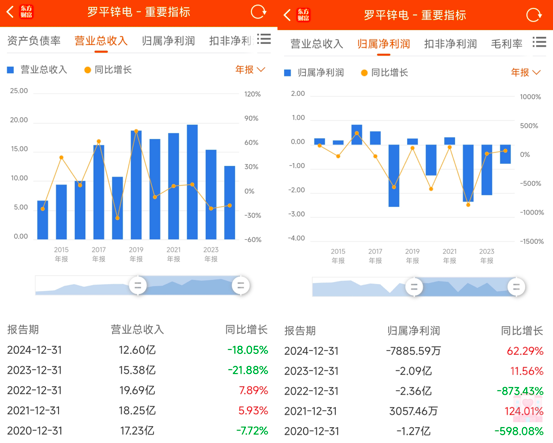Tap 2015 年报 axis label in revenue chart
This screenshot has width=553, height=443.
(x=61, y=254)
